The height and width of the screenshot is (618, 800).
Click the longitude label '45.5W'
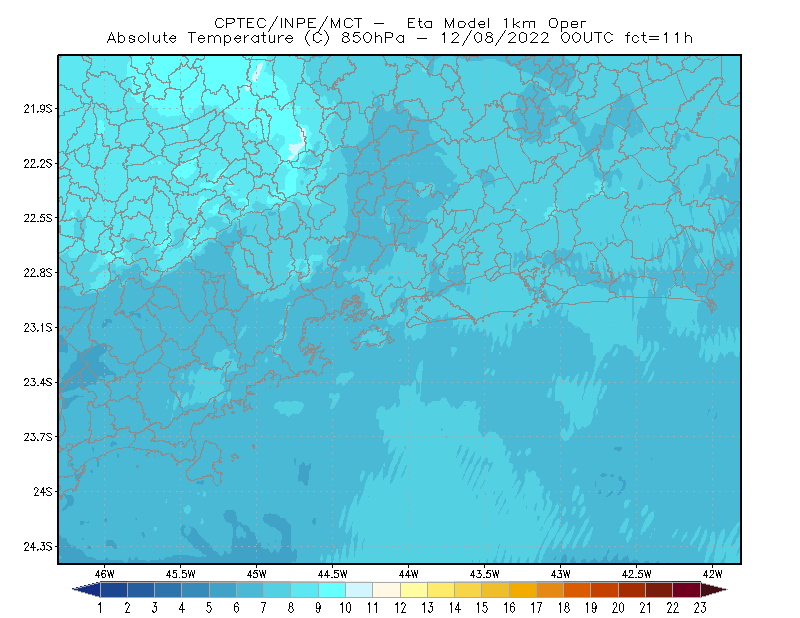coord(181,574)
